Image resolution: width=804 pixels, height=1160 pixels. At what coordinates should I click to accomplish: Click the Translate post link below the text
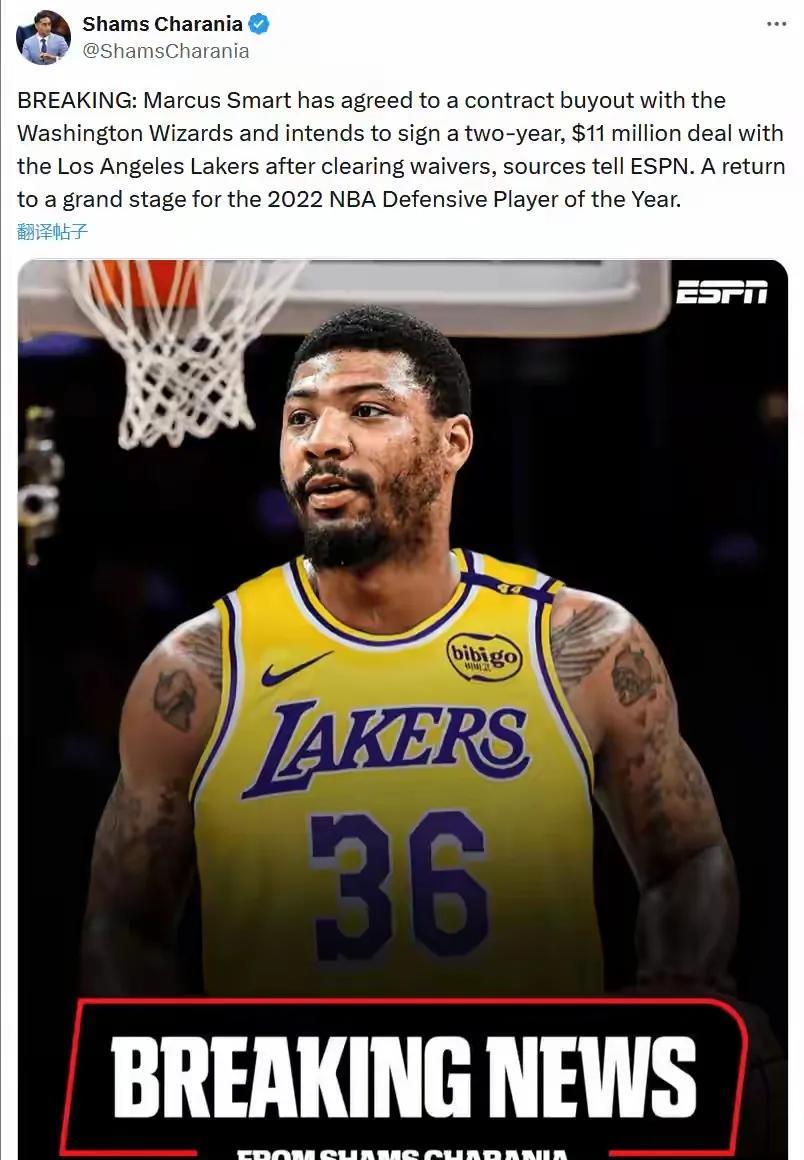(53, 232)
